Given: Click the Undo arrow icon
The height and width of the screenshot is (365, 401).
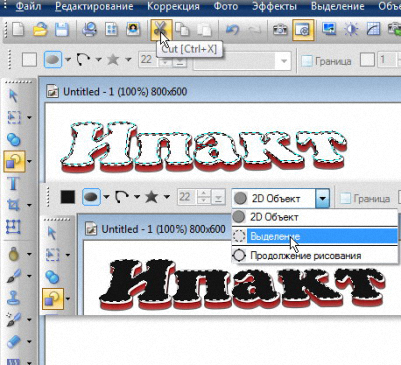Looking at the screenshot, I should [x=232, y=30].
